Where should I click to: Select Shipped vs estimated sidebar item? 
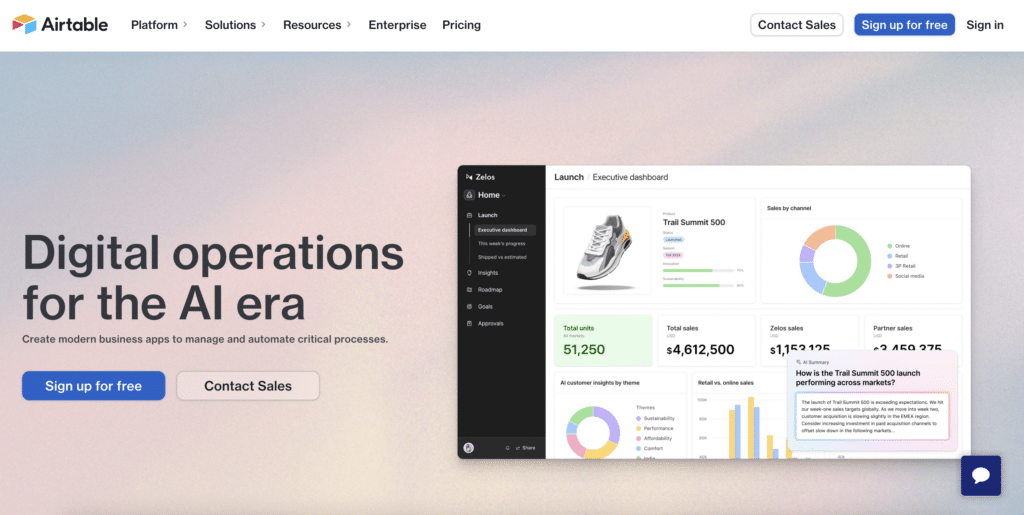click(x=502, y=257)
